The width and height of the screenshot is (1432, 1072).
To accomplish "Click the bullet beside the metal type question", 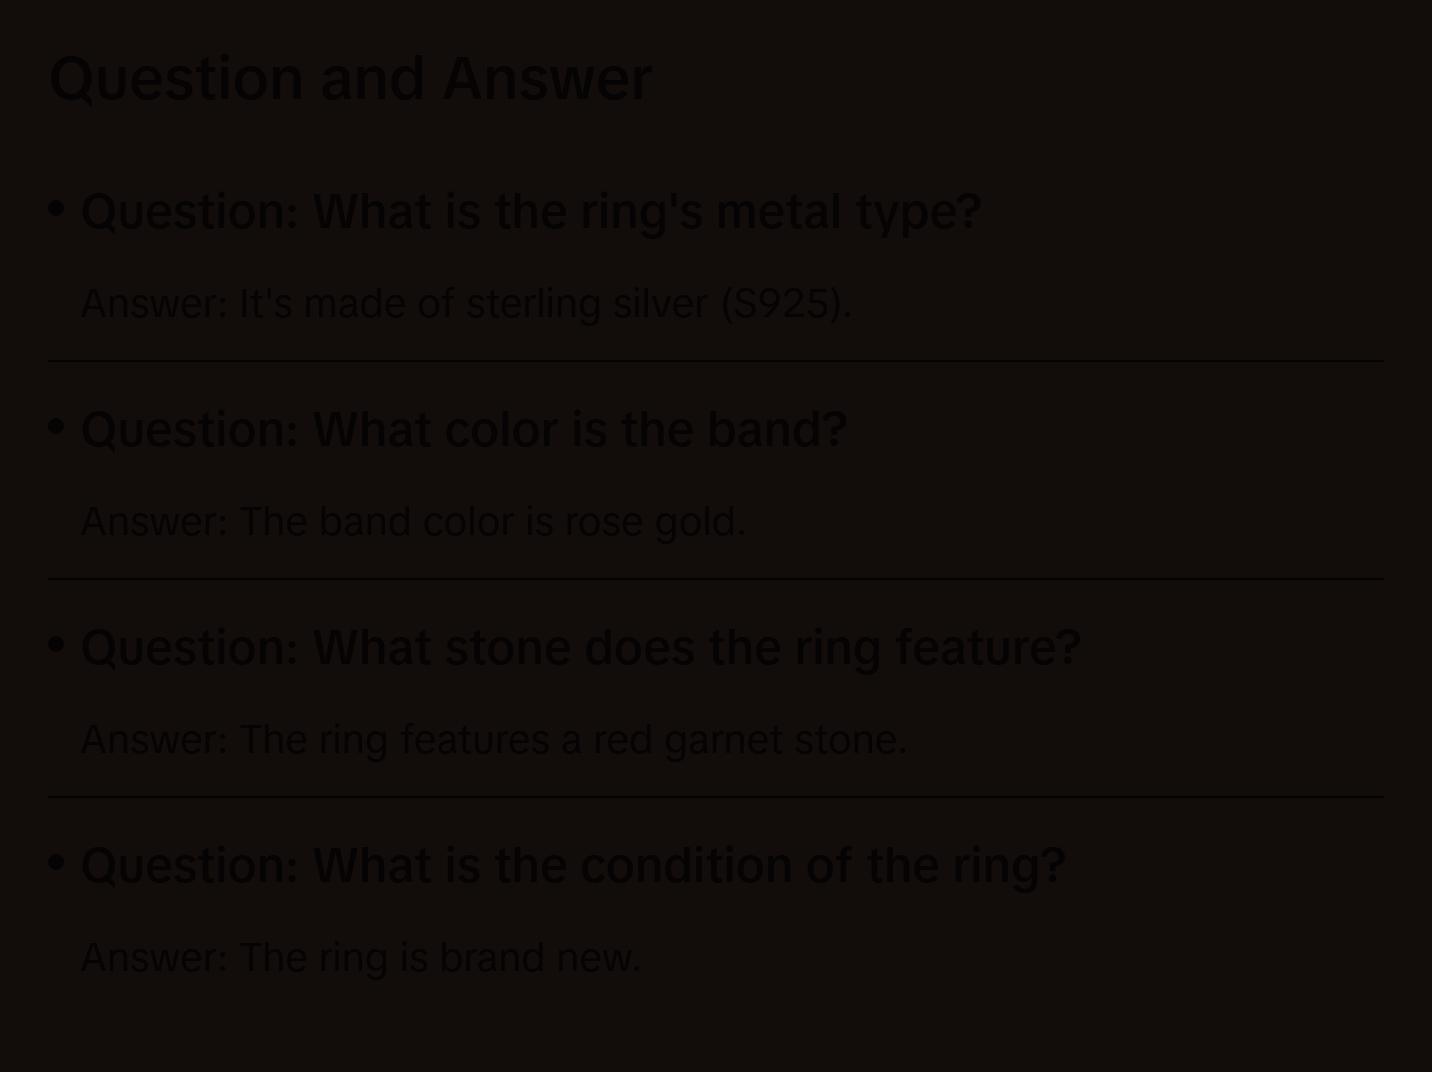I will [x=57, y=208].
